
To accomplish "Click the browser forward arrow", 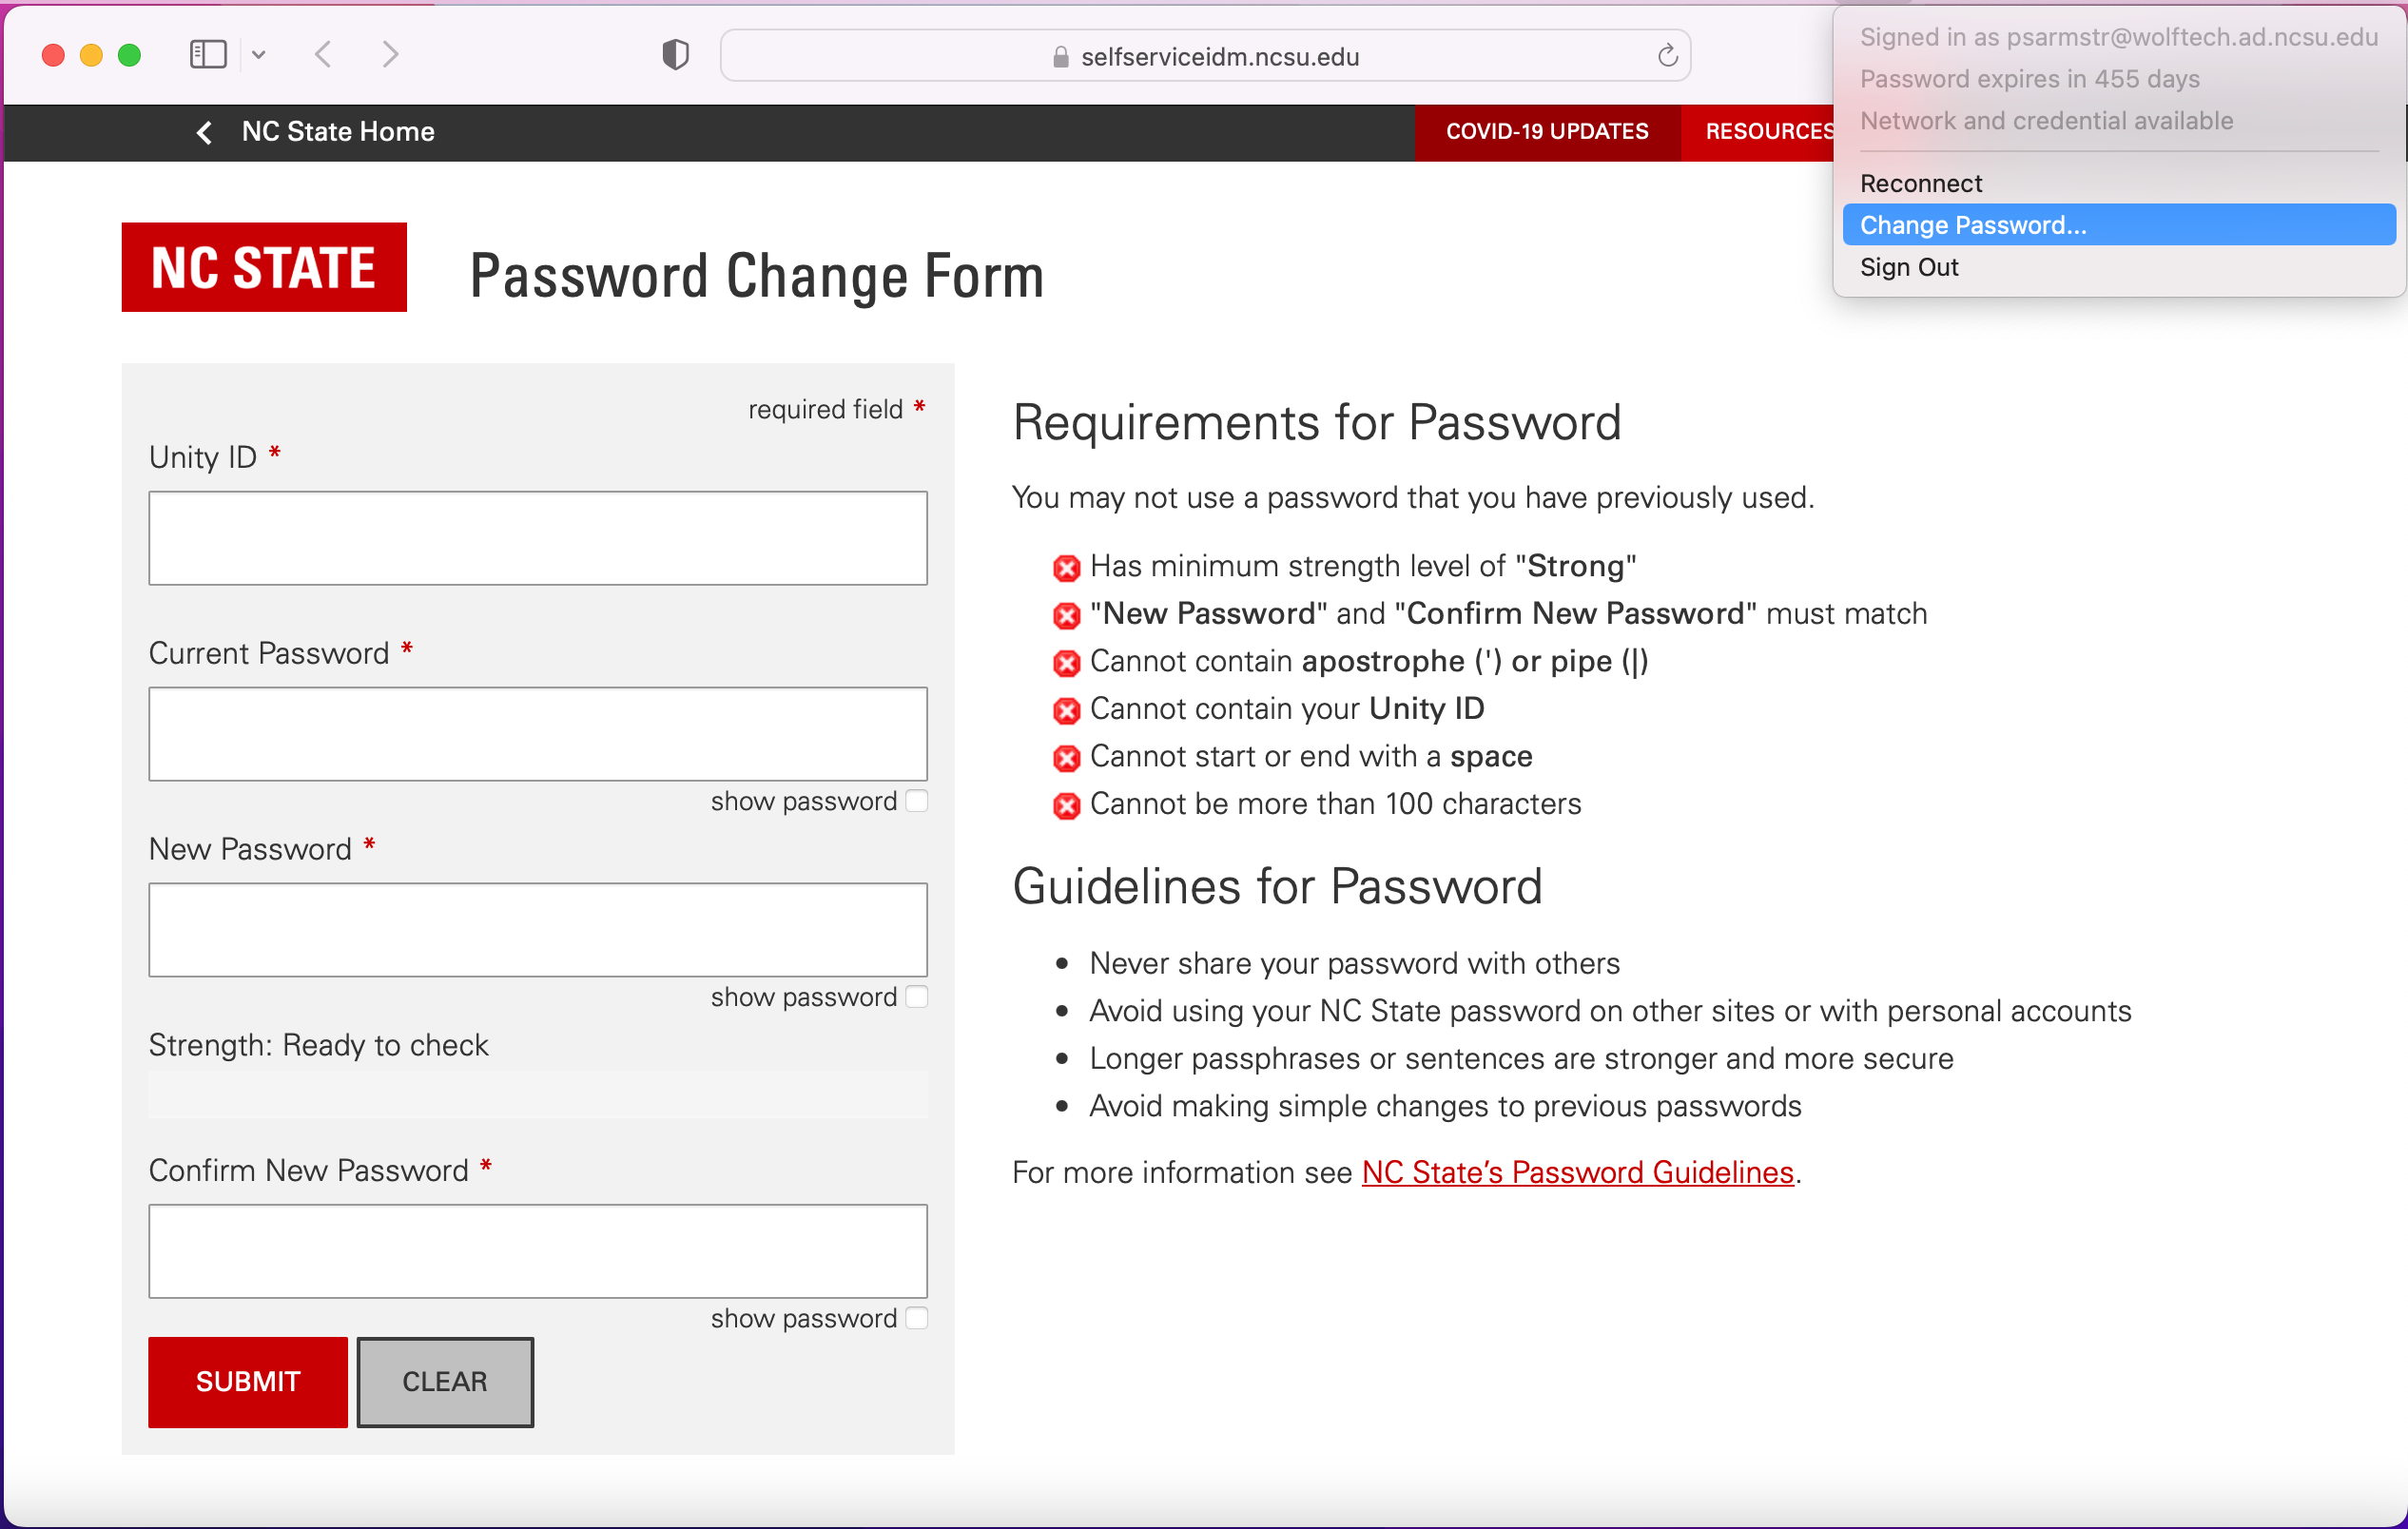I will (390, 54).
